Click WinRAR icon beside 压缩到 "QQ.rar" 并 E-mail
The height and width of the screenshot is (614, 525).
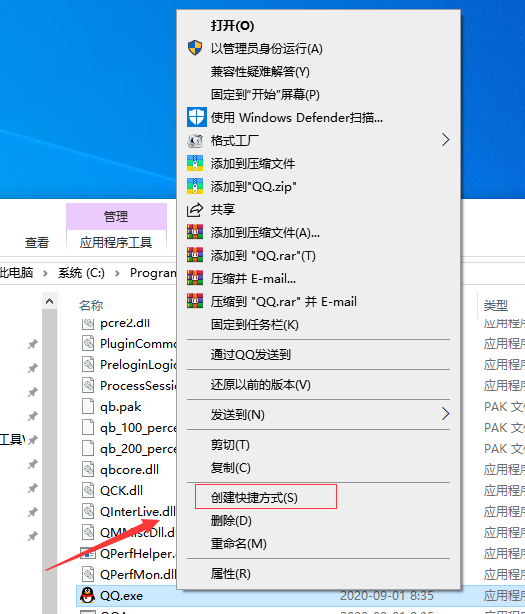pos(195,301)
